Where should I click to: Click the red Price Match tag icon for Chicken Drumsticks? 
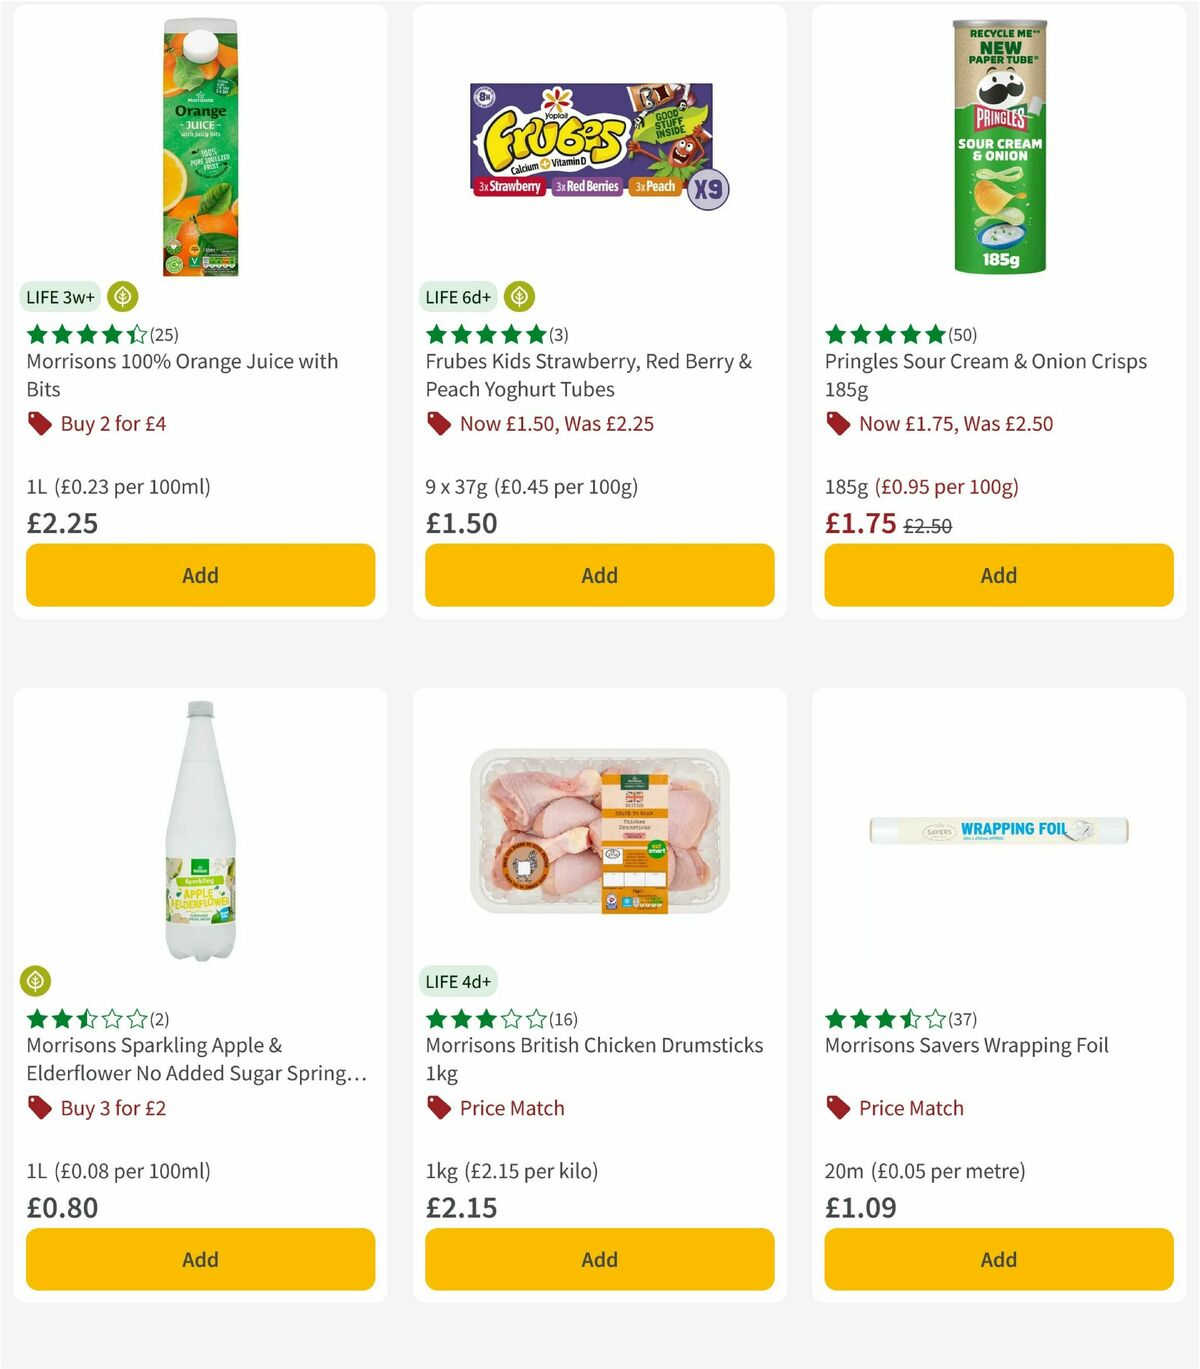(438, 1108)
